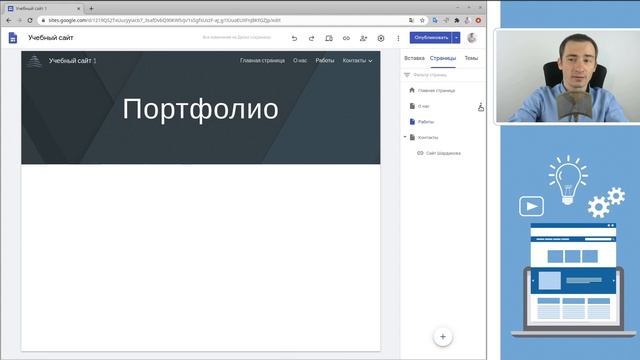
Task: Click the Портфолио page title
Action: pyautogui.click(x=200, y=109)
